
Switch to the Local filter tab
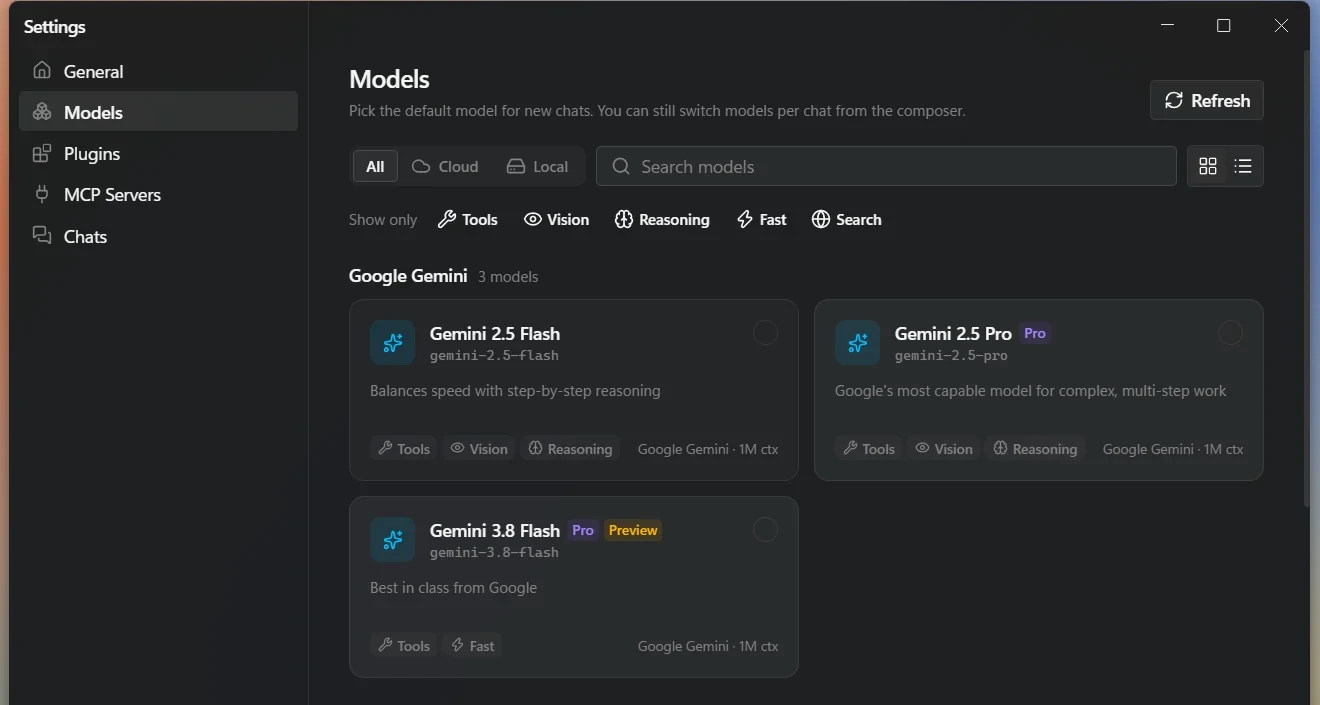tap(537, 166)
